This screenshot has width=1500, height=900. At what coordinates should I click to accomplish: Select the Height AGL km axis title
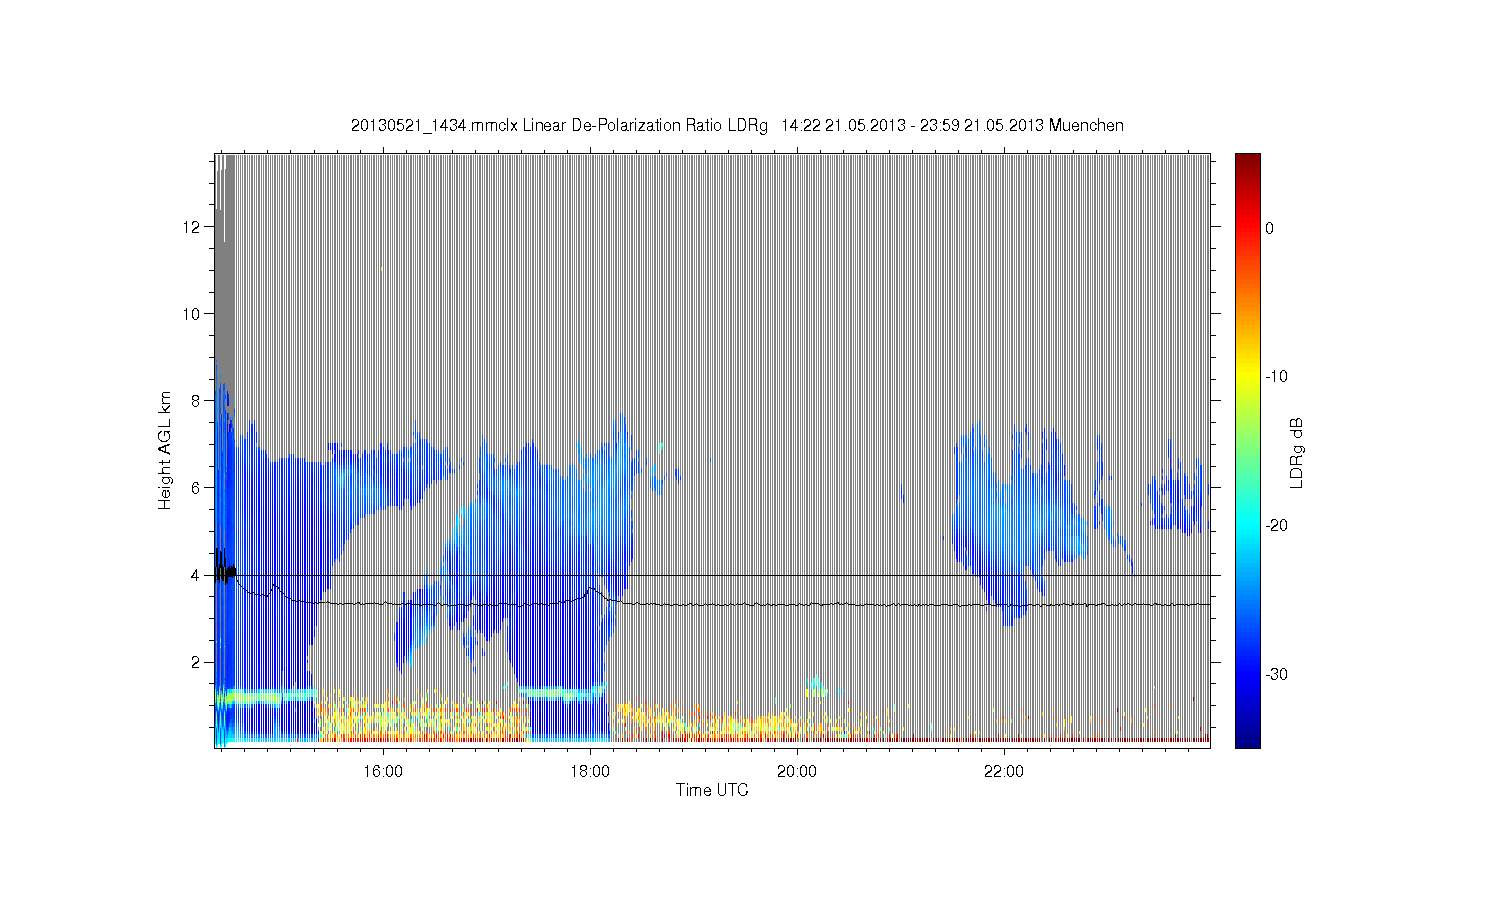165,450
